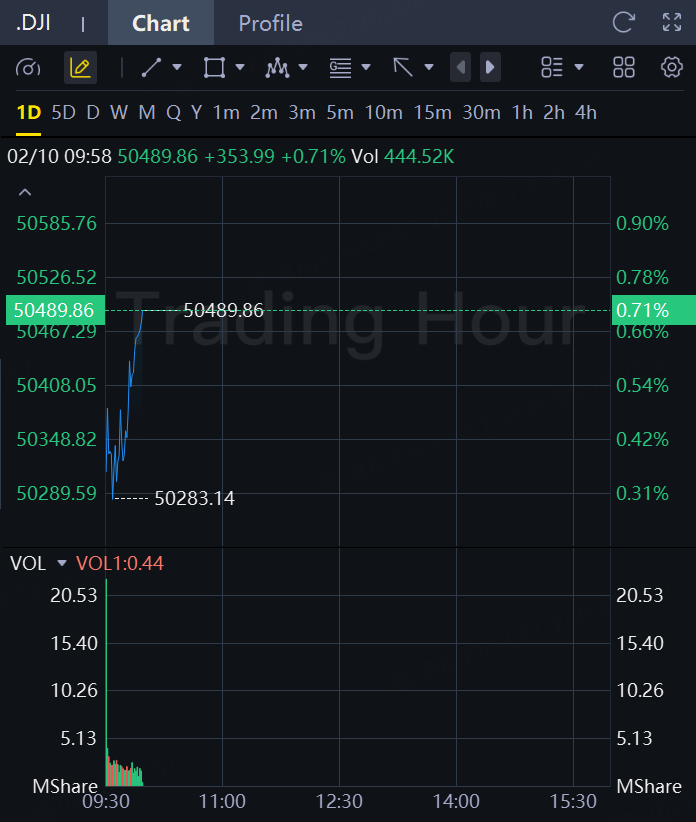Select the 5m interval
This screenshot has width=696, height=822.
[x=340, y=113]
